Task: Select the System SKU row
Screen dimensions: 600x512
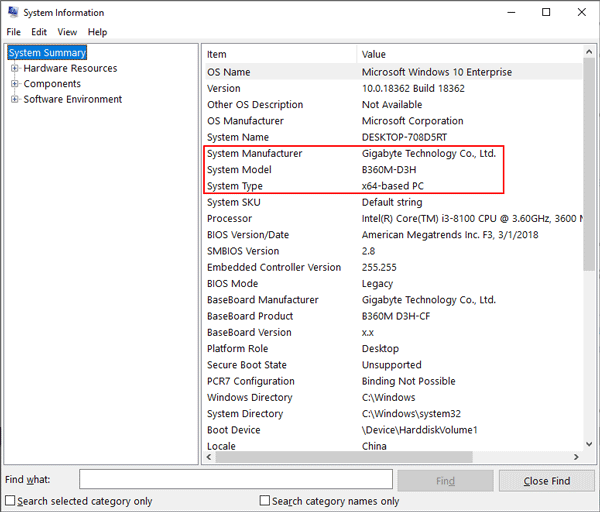Action: [393, 202]
